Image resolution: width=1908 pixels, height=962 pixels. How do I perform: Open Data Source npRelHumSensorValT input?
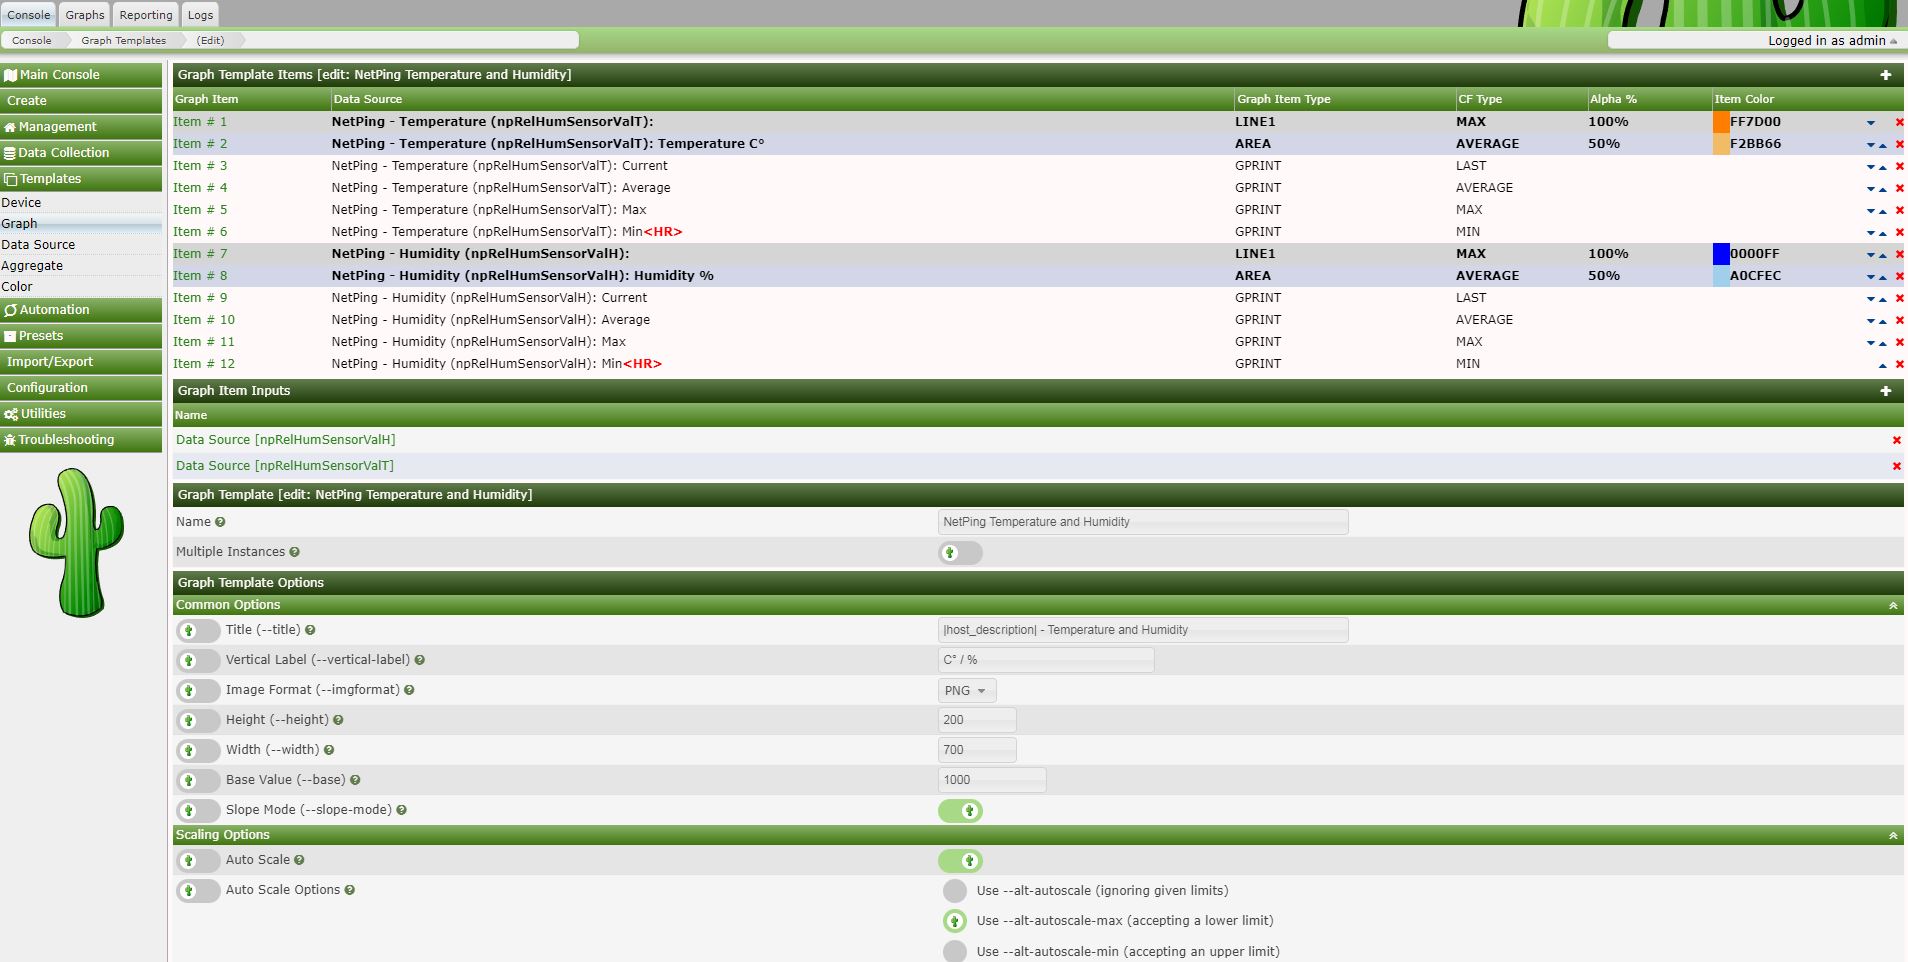(285, 466)
